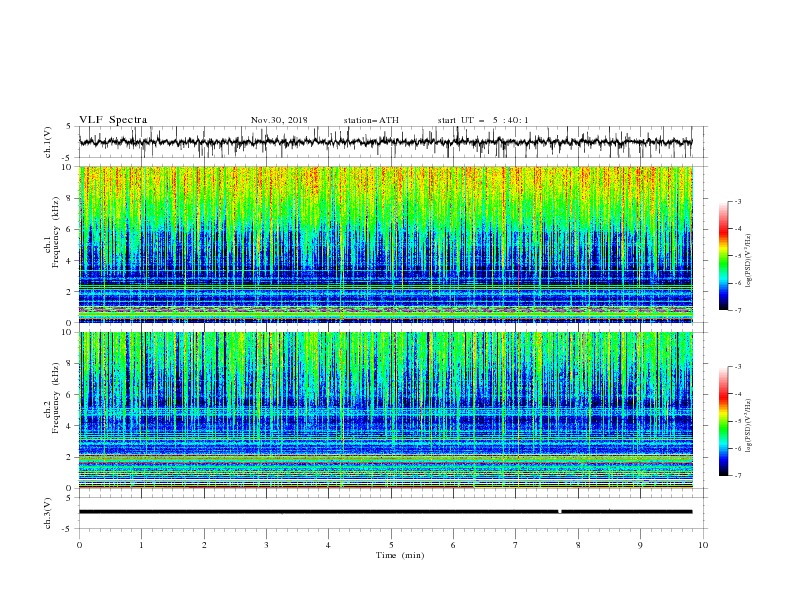Click the "-3" label on ch.1 colorbar
Screen dimensions: 792x612
point(738,201)
